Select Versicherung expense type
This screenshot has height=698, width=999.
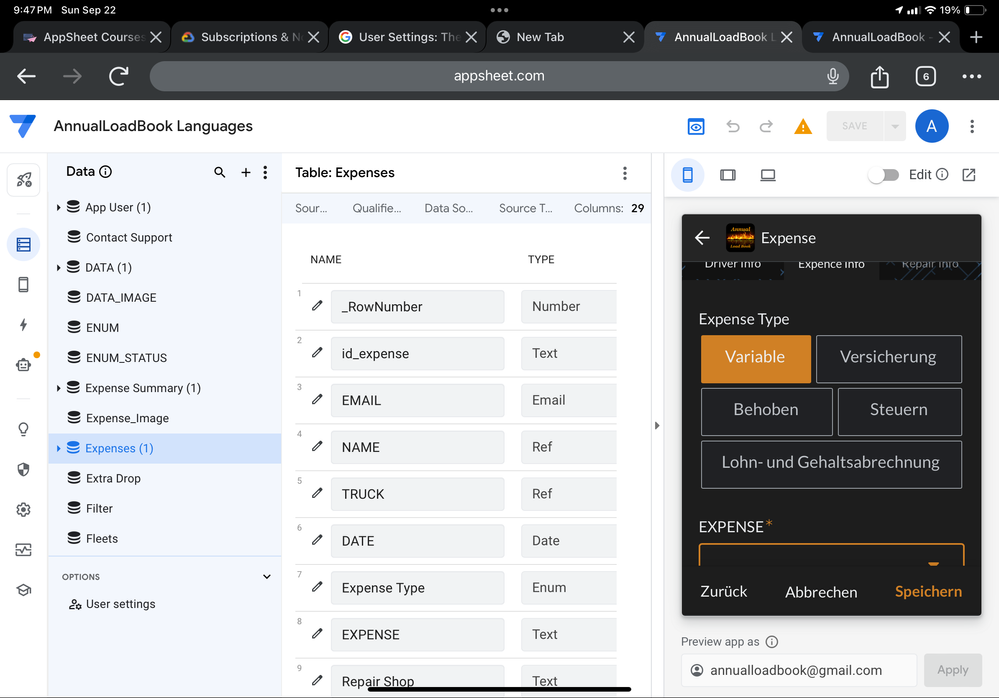tap(888, 359)
